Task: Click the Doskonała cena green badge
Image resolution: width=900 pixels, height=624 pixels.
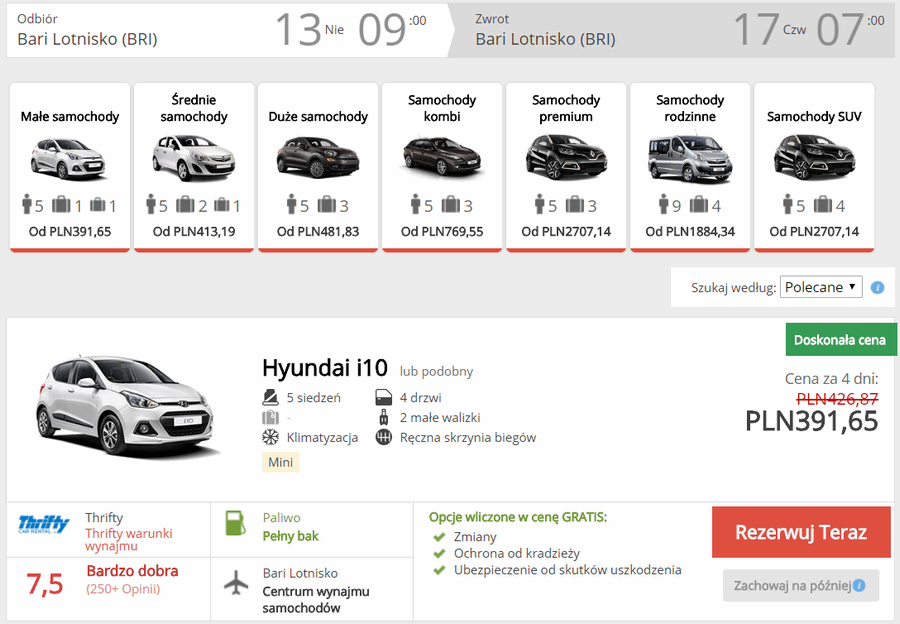Action: coord(840,340)
